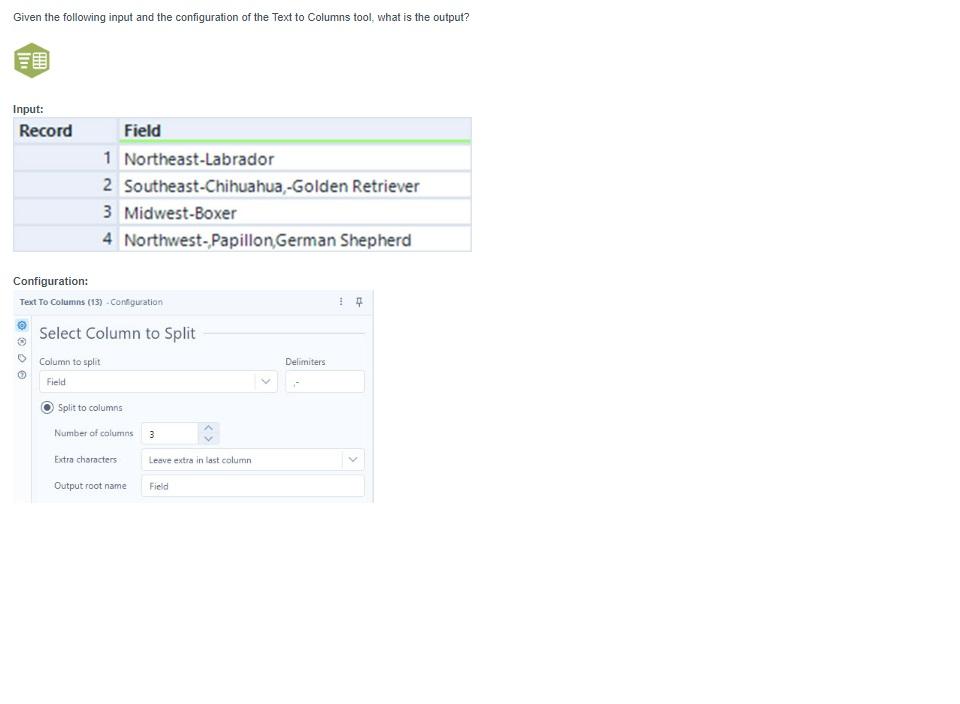Click the upward stepper arrow for Number of columns
The height and width of the screenshot is (704, 960).
pyautogui.click(x=208, y=428)
